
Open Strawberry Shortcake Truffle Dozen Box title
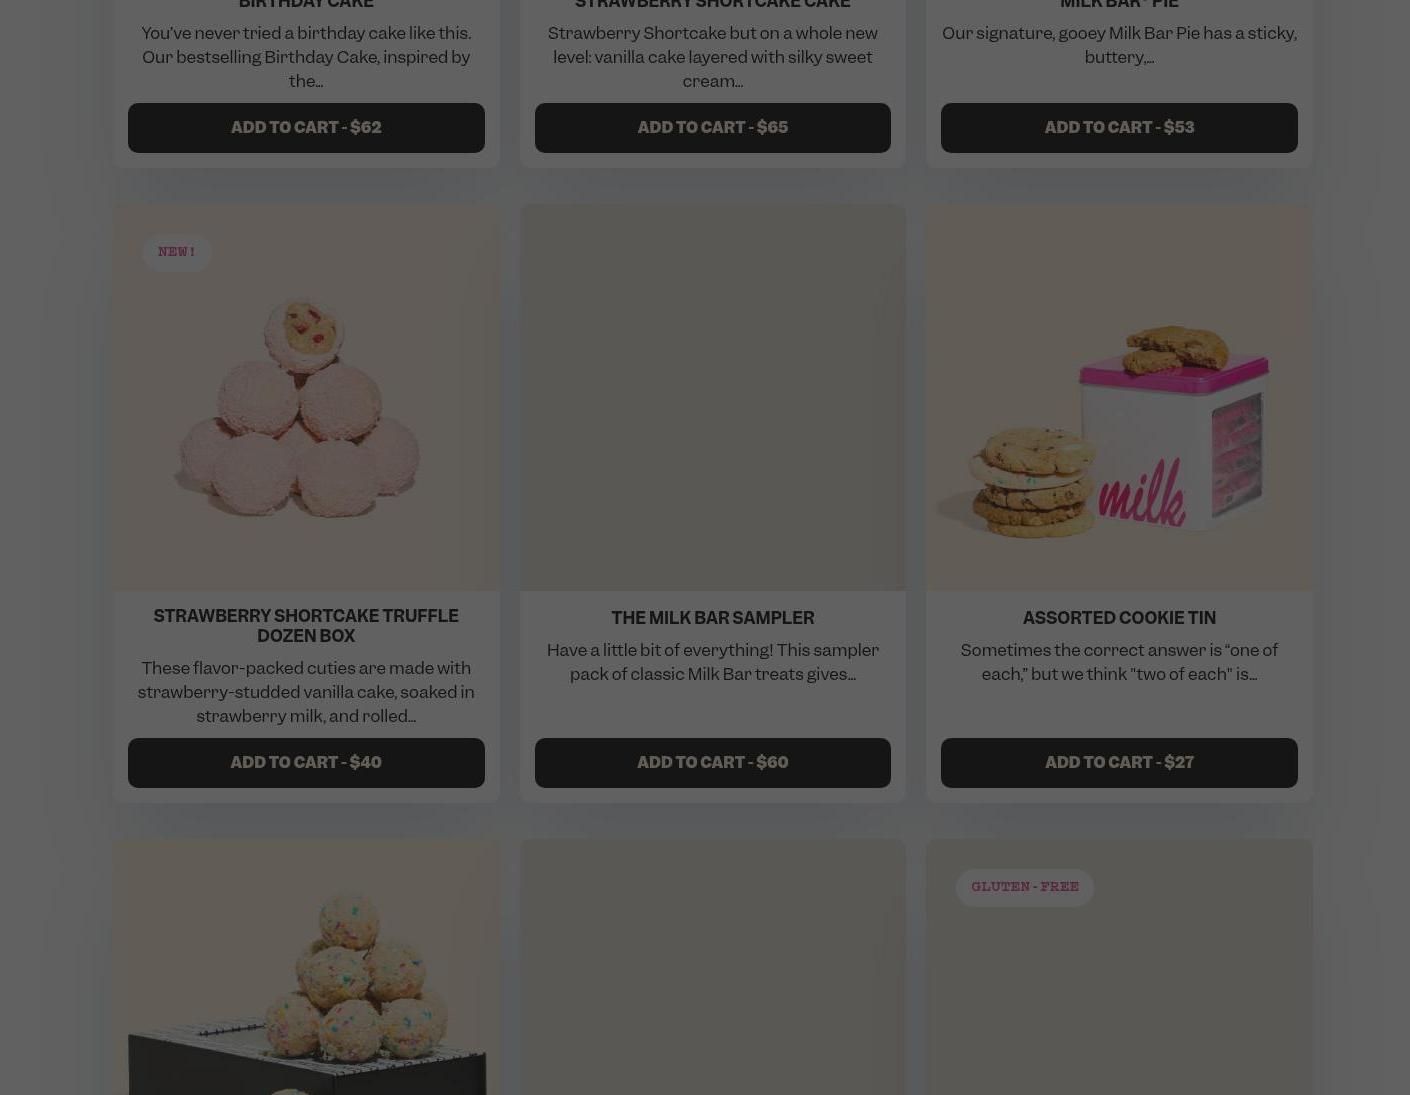[306, 626]
